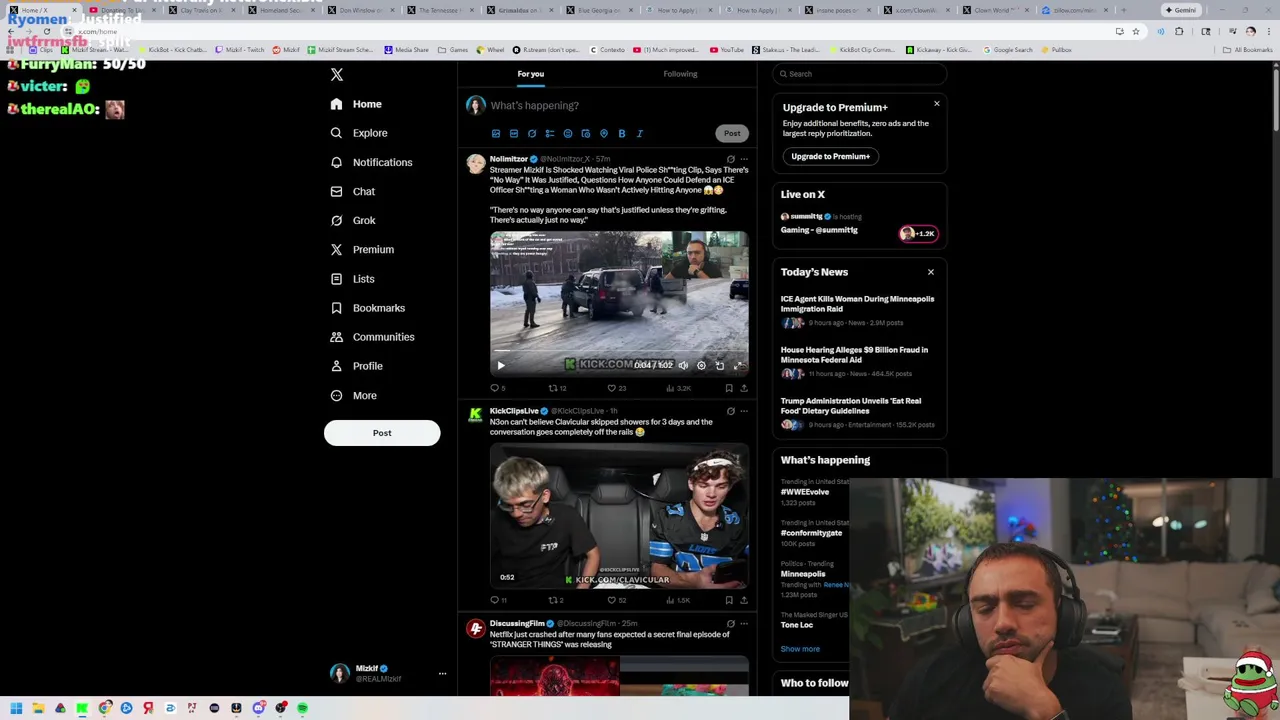
Task: Switch to the For you tab
Action: tap(531, 74)
